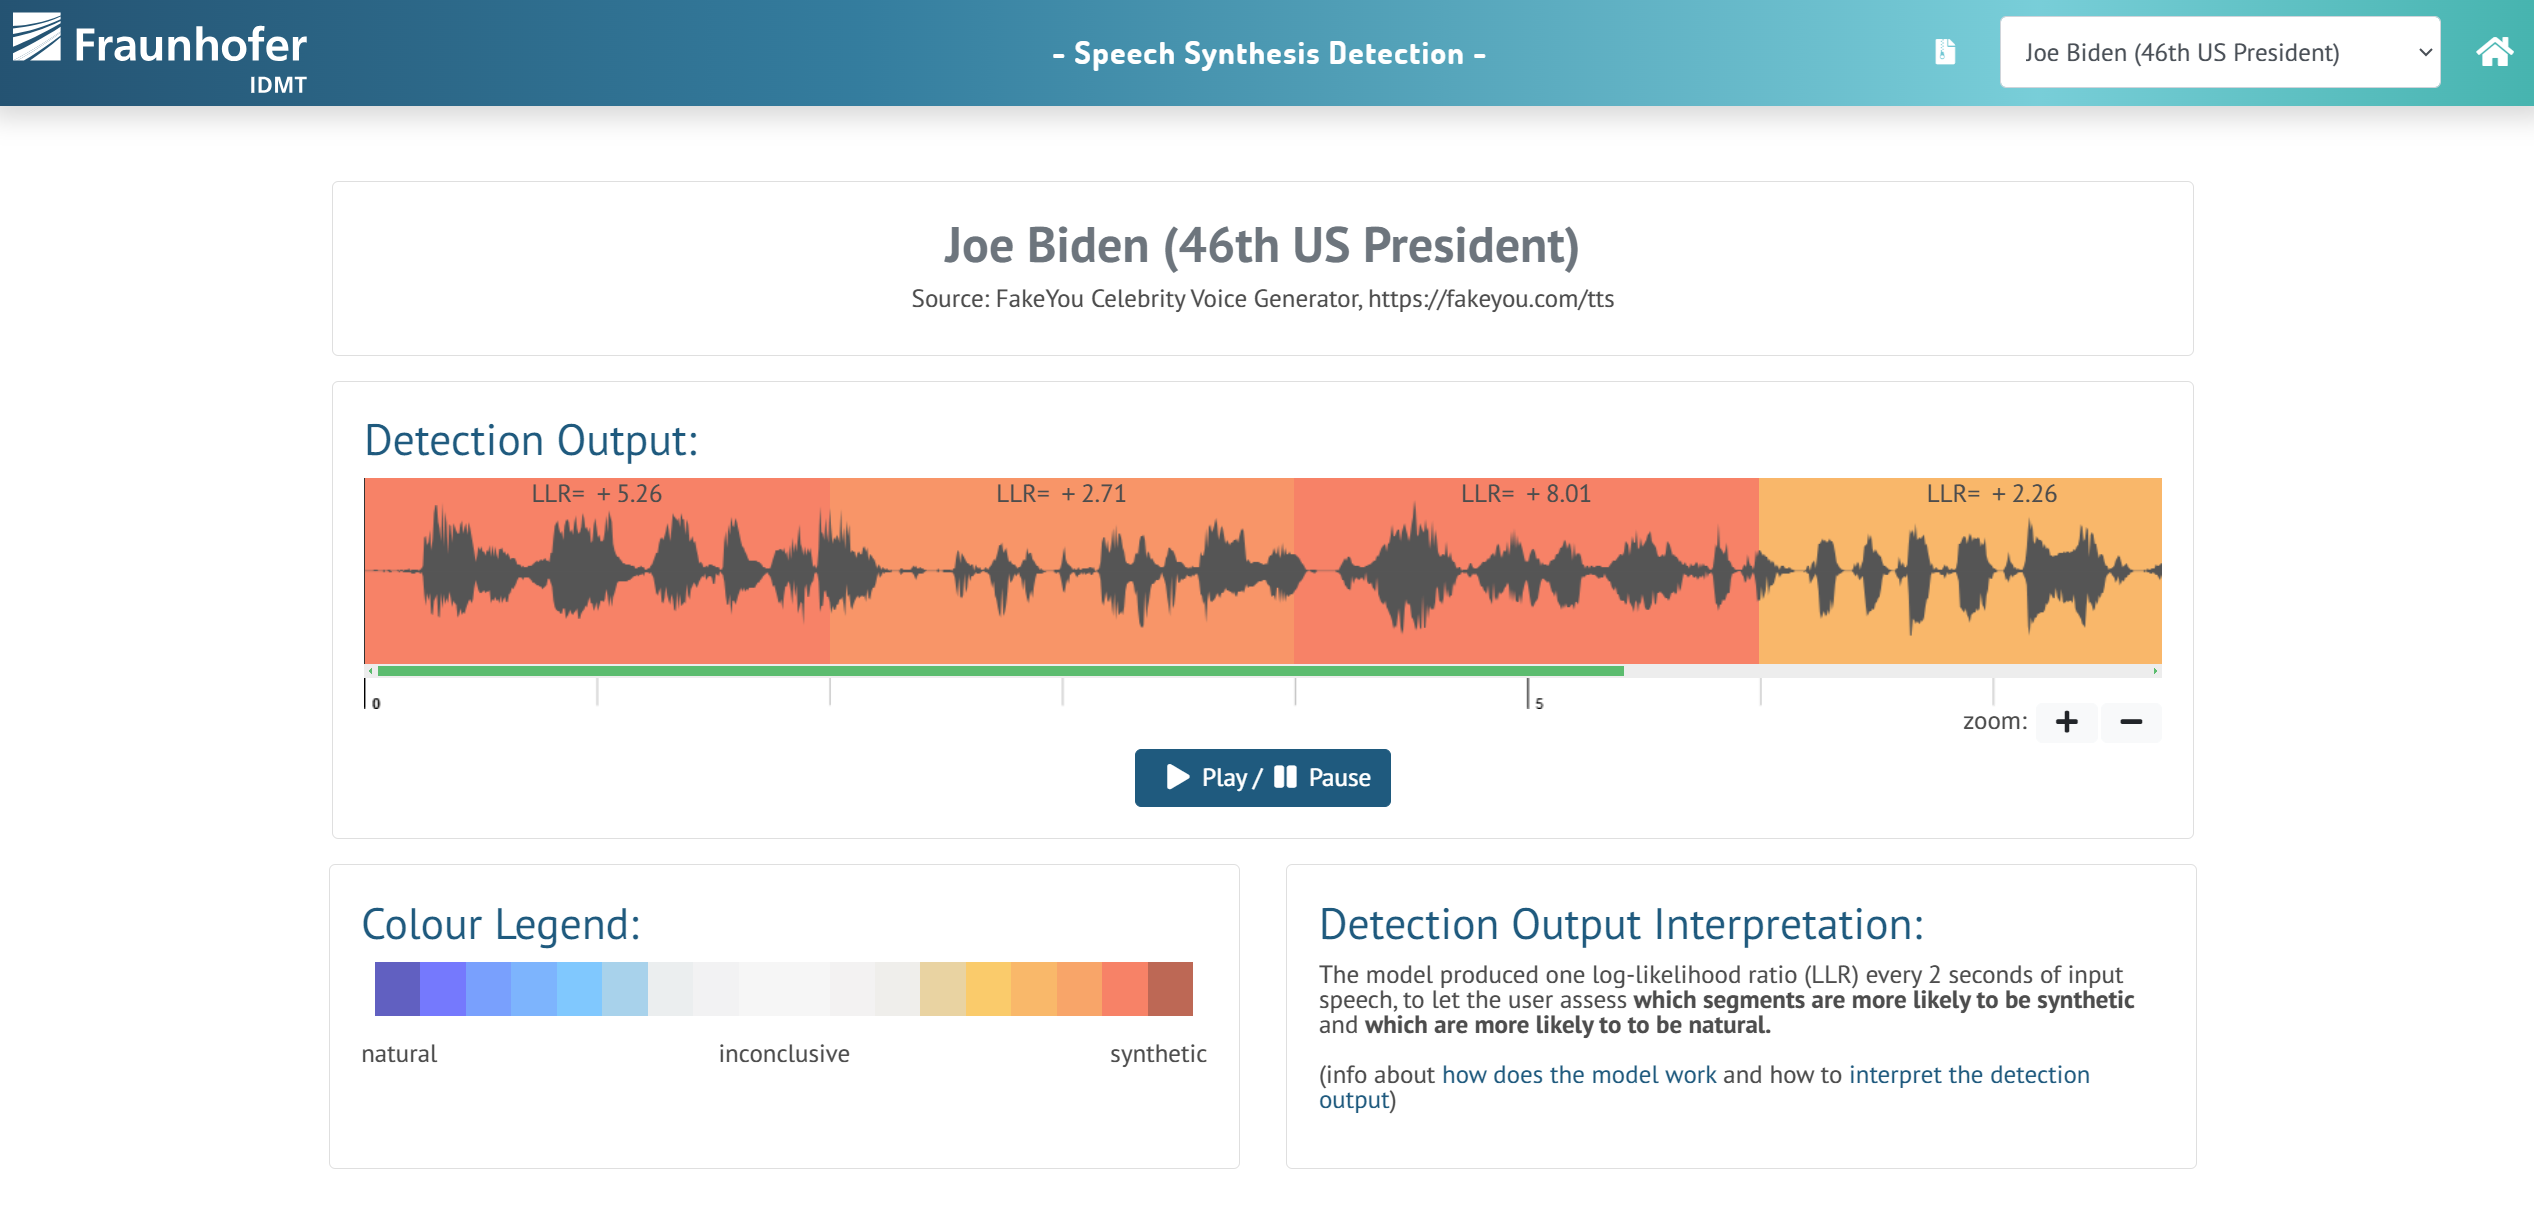Click the right scroll arrow under waveform
Image resolution: width=2534 pixels, height=1217 pixels.
pos(2155,671)
